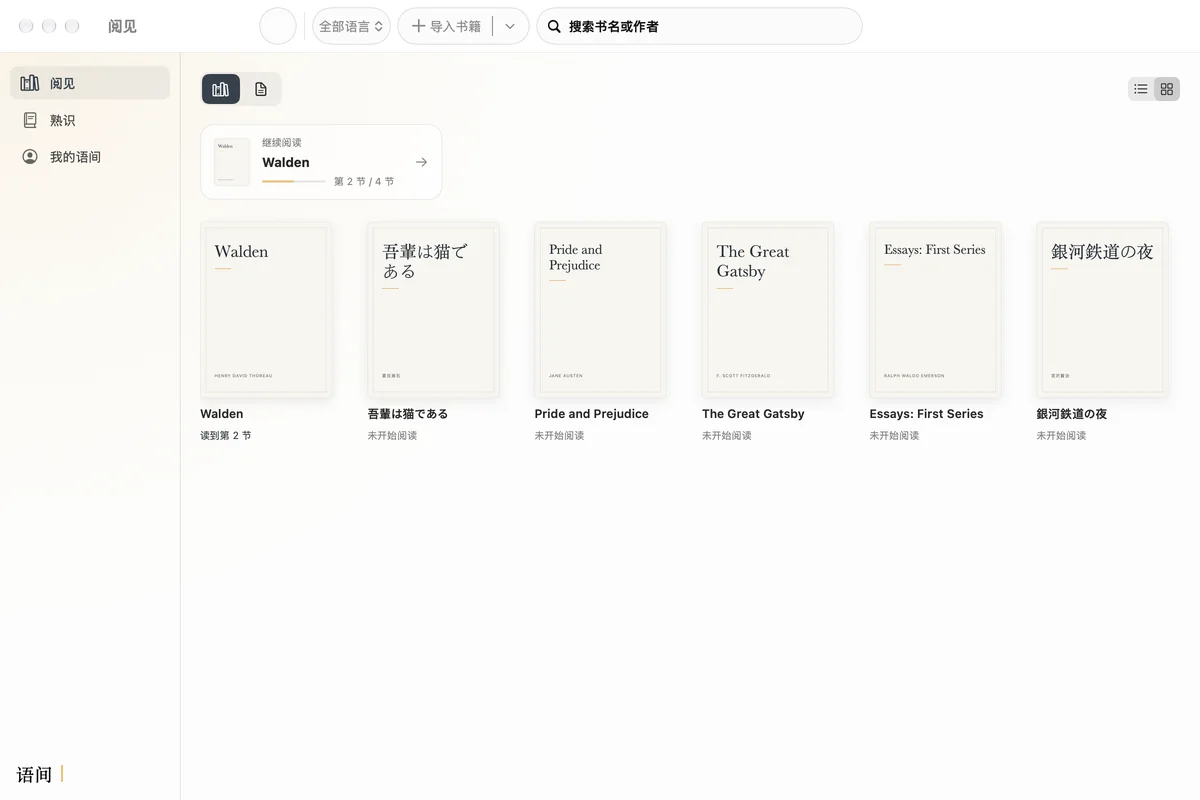Switch to the articles document tab
This screenshot has height=800, width=1200.
pos(261,89)
